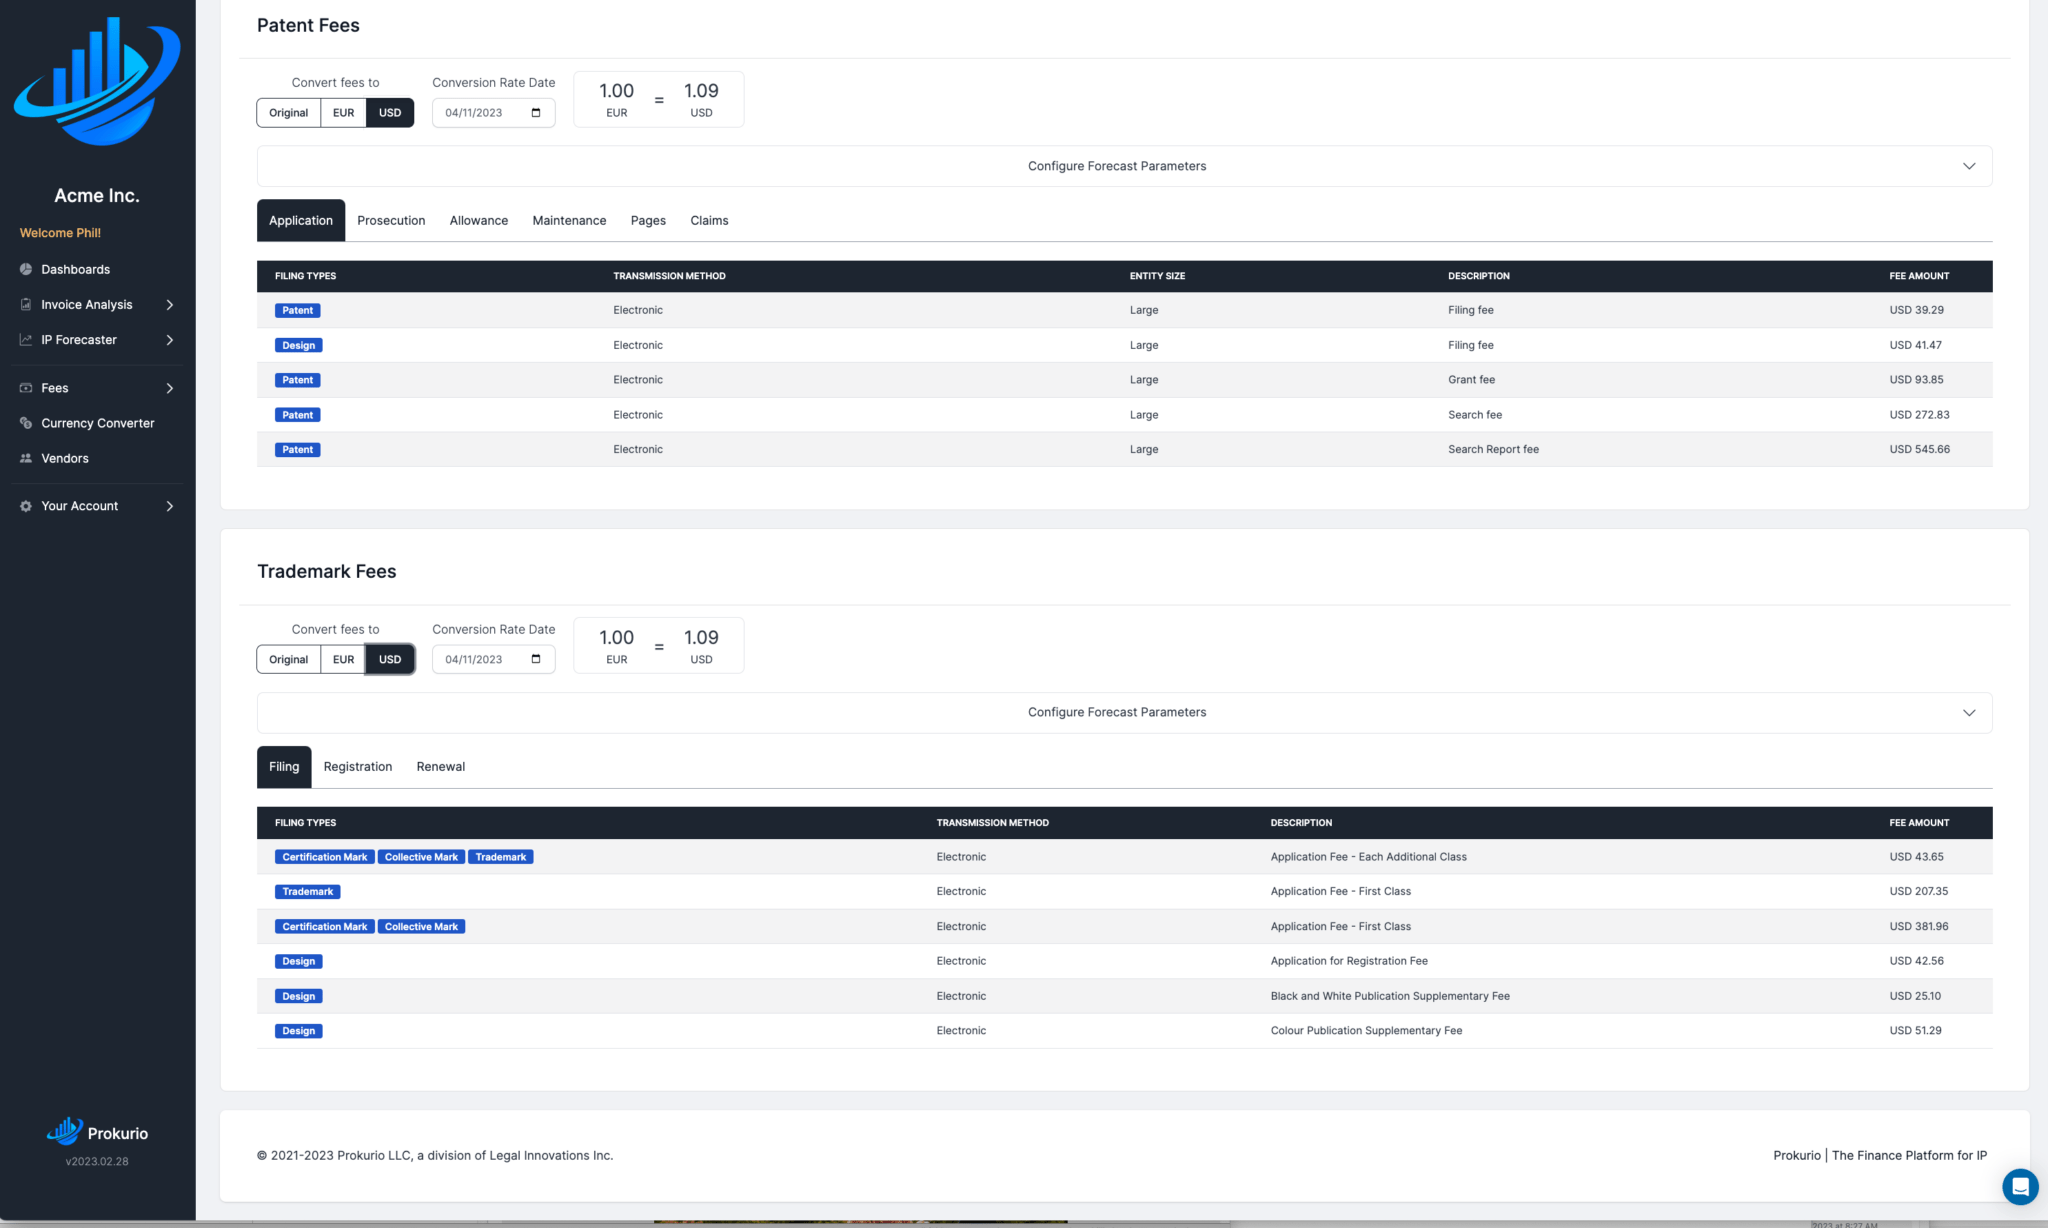Switch to the Claims tab

(x=709, y=220)
